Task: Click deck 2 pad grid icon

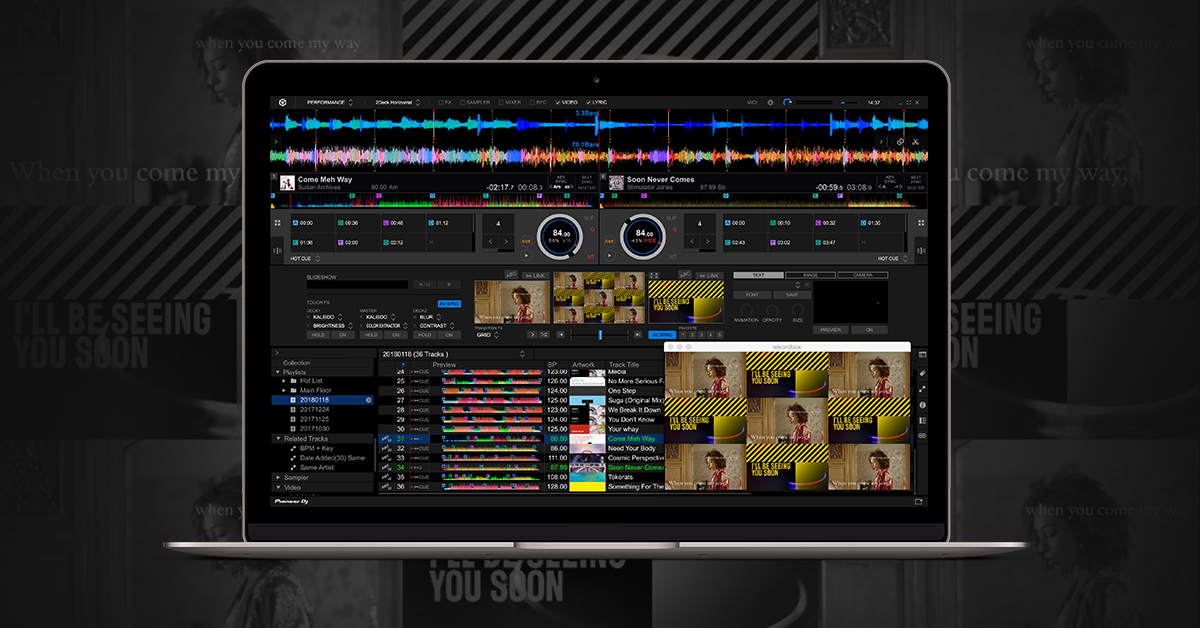Action: tap(919, 222)
